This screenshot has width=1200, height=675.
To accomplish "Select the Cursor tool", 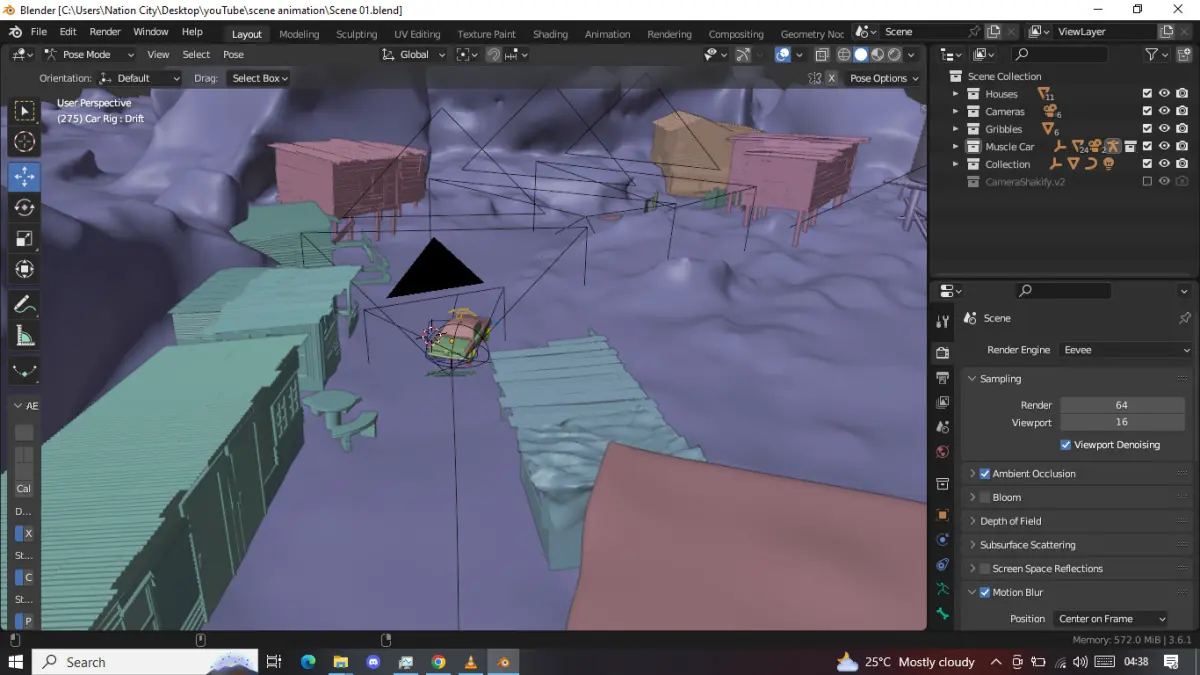I will click(24, 142).
